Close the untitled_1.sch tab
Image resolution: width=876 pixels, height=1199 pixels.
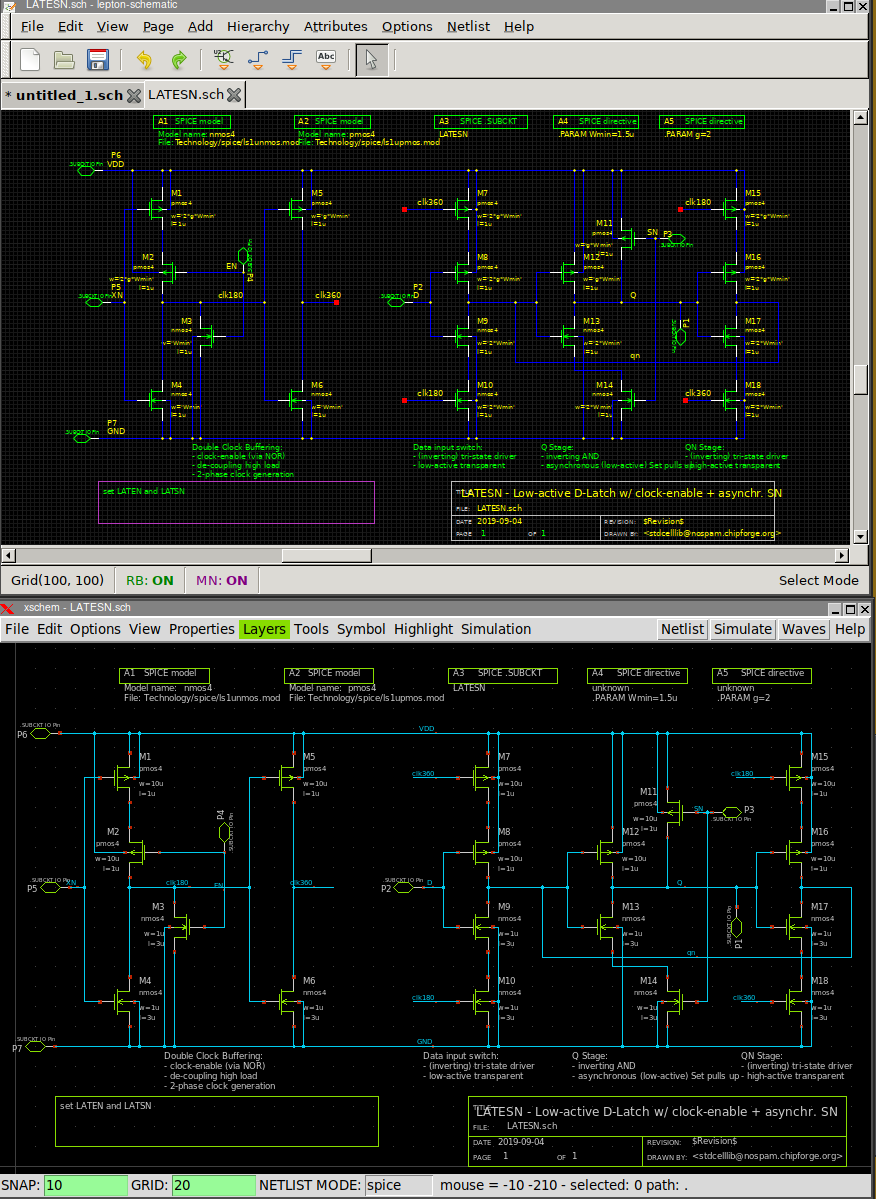(132, 95)
